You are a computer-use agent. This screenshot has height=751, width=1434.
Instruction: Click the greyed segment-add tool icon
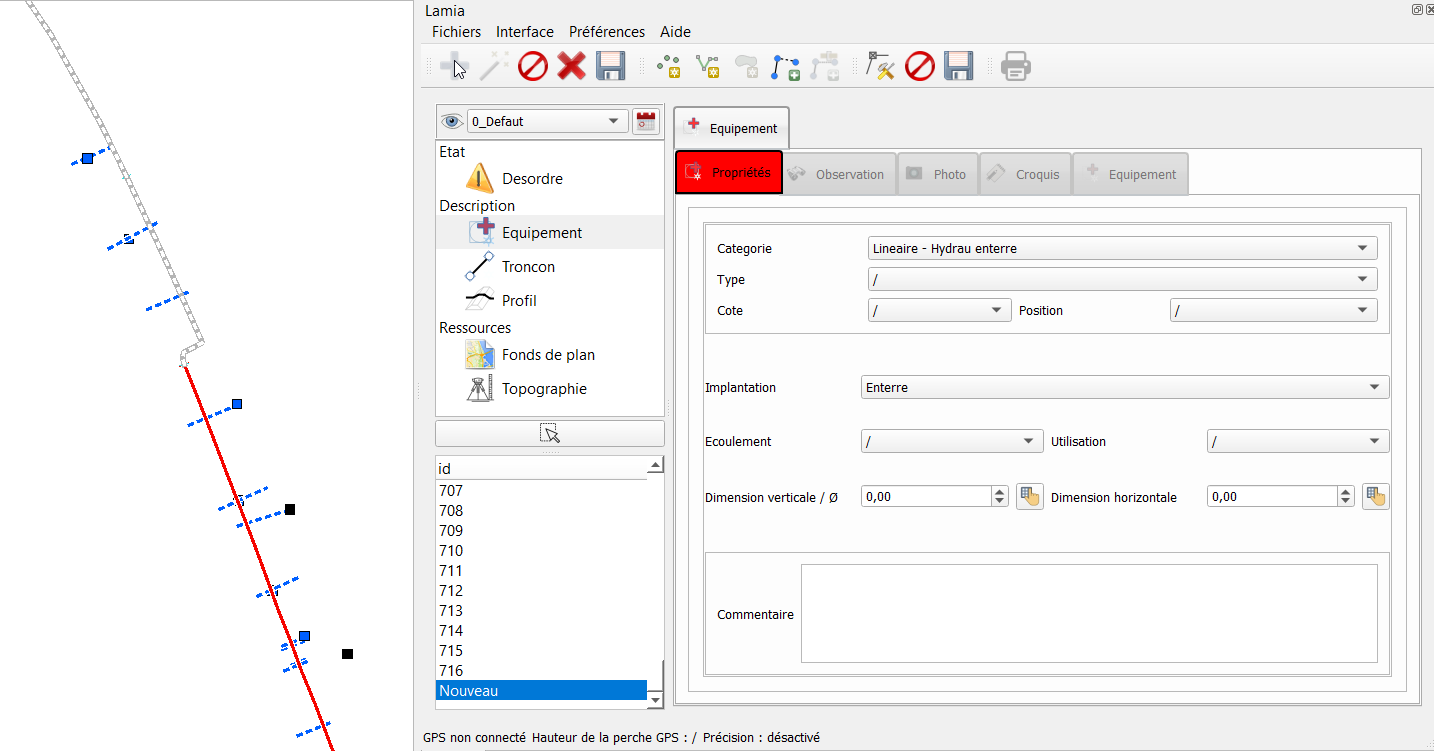click(x=825, y=67)
